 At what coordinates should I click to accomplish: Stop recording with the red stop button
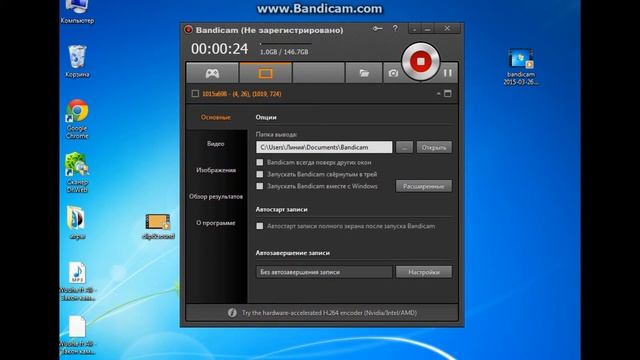420,62
